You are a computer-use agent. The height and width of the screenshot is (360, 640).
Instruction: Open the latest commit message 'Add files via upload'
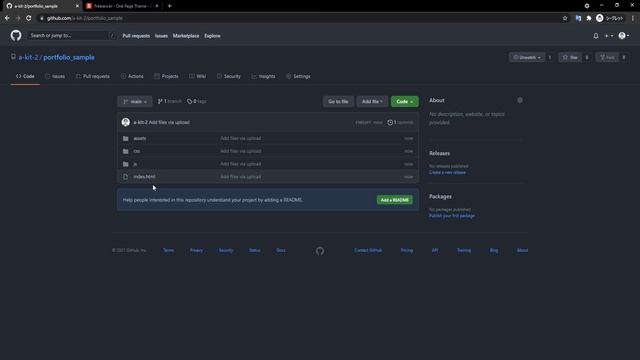click(169, 122)
